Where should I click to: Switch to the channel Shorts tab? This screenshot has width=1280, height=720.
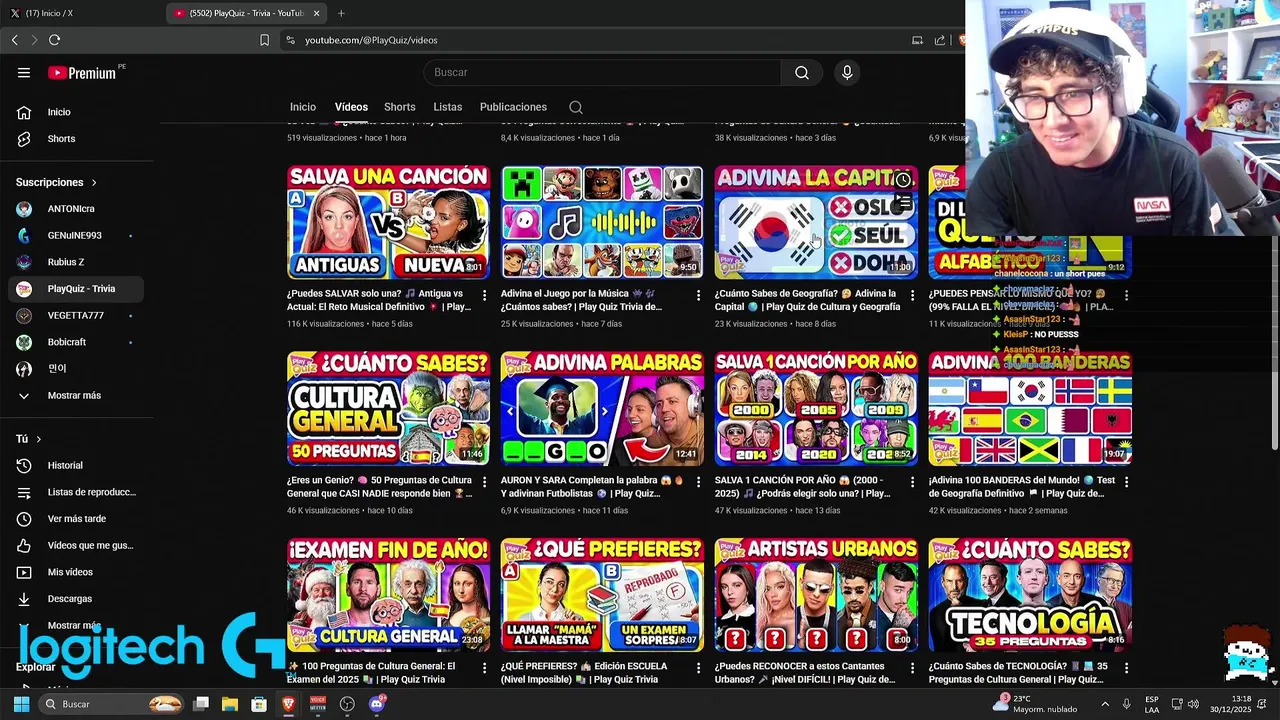coord(399,107)
